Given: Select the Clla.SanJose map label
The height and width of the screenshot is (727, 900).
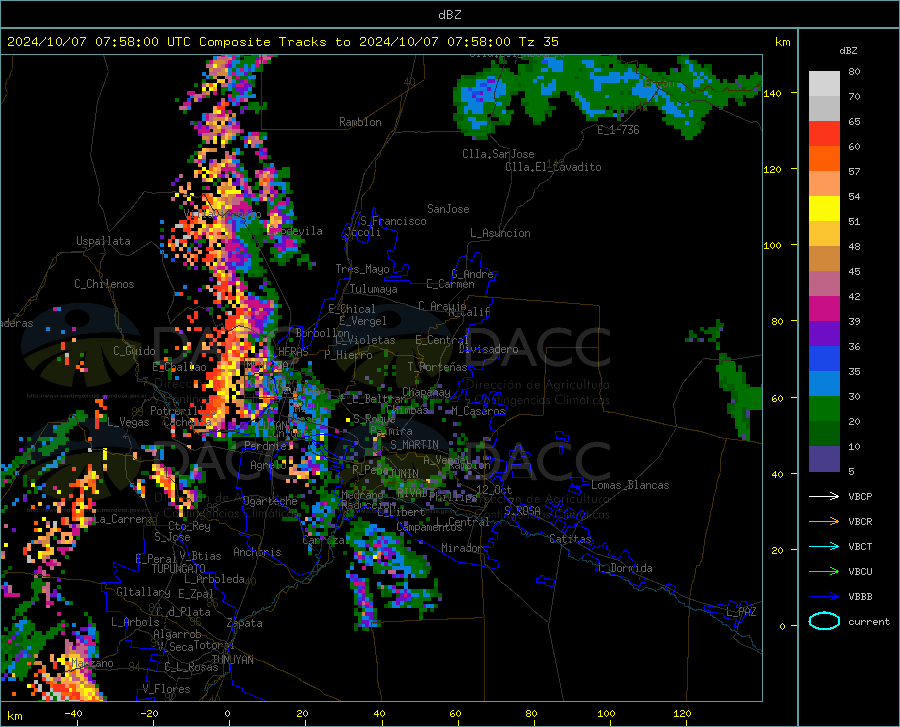Looking at the screenshot, I should pos(498,154).
